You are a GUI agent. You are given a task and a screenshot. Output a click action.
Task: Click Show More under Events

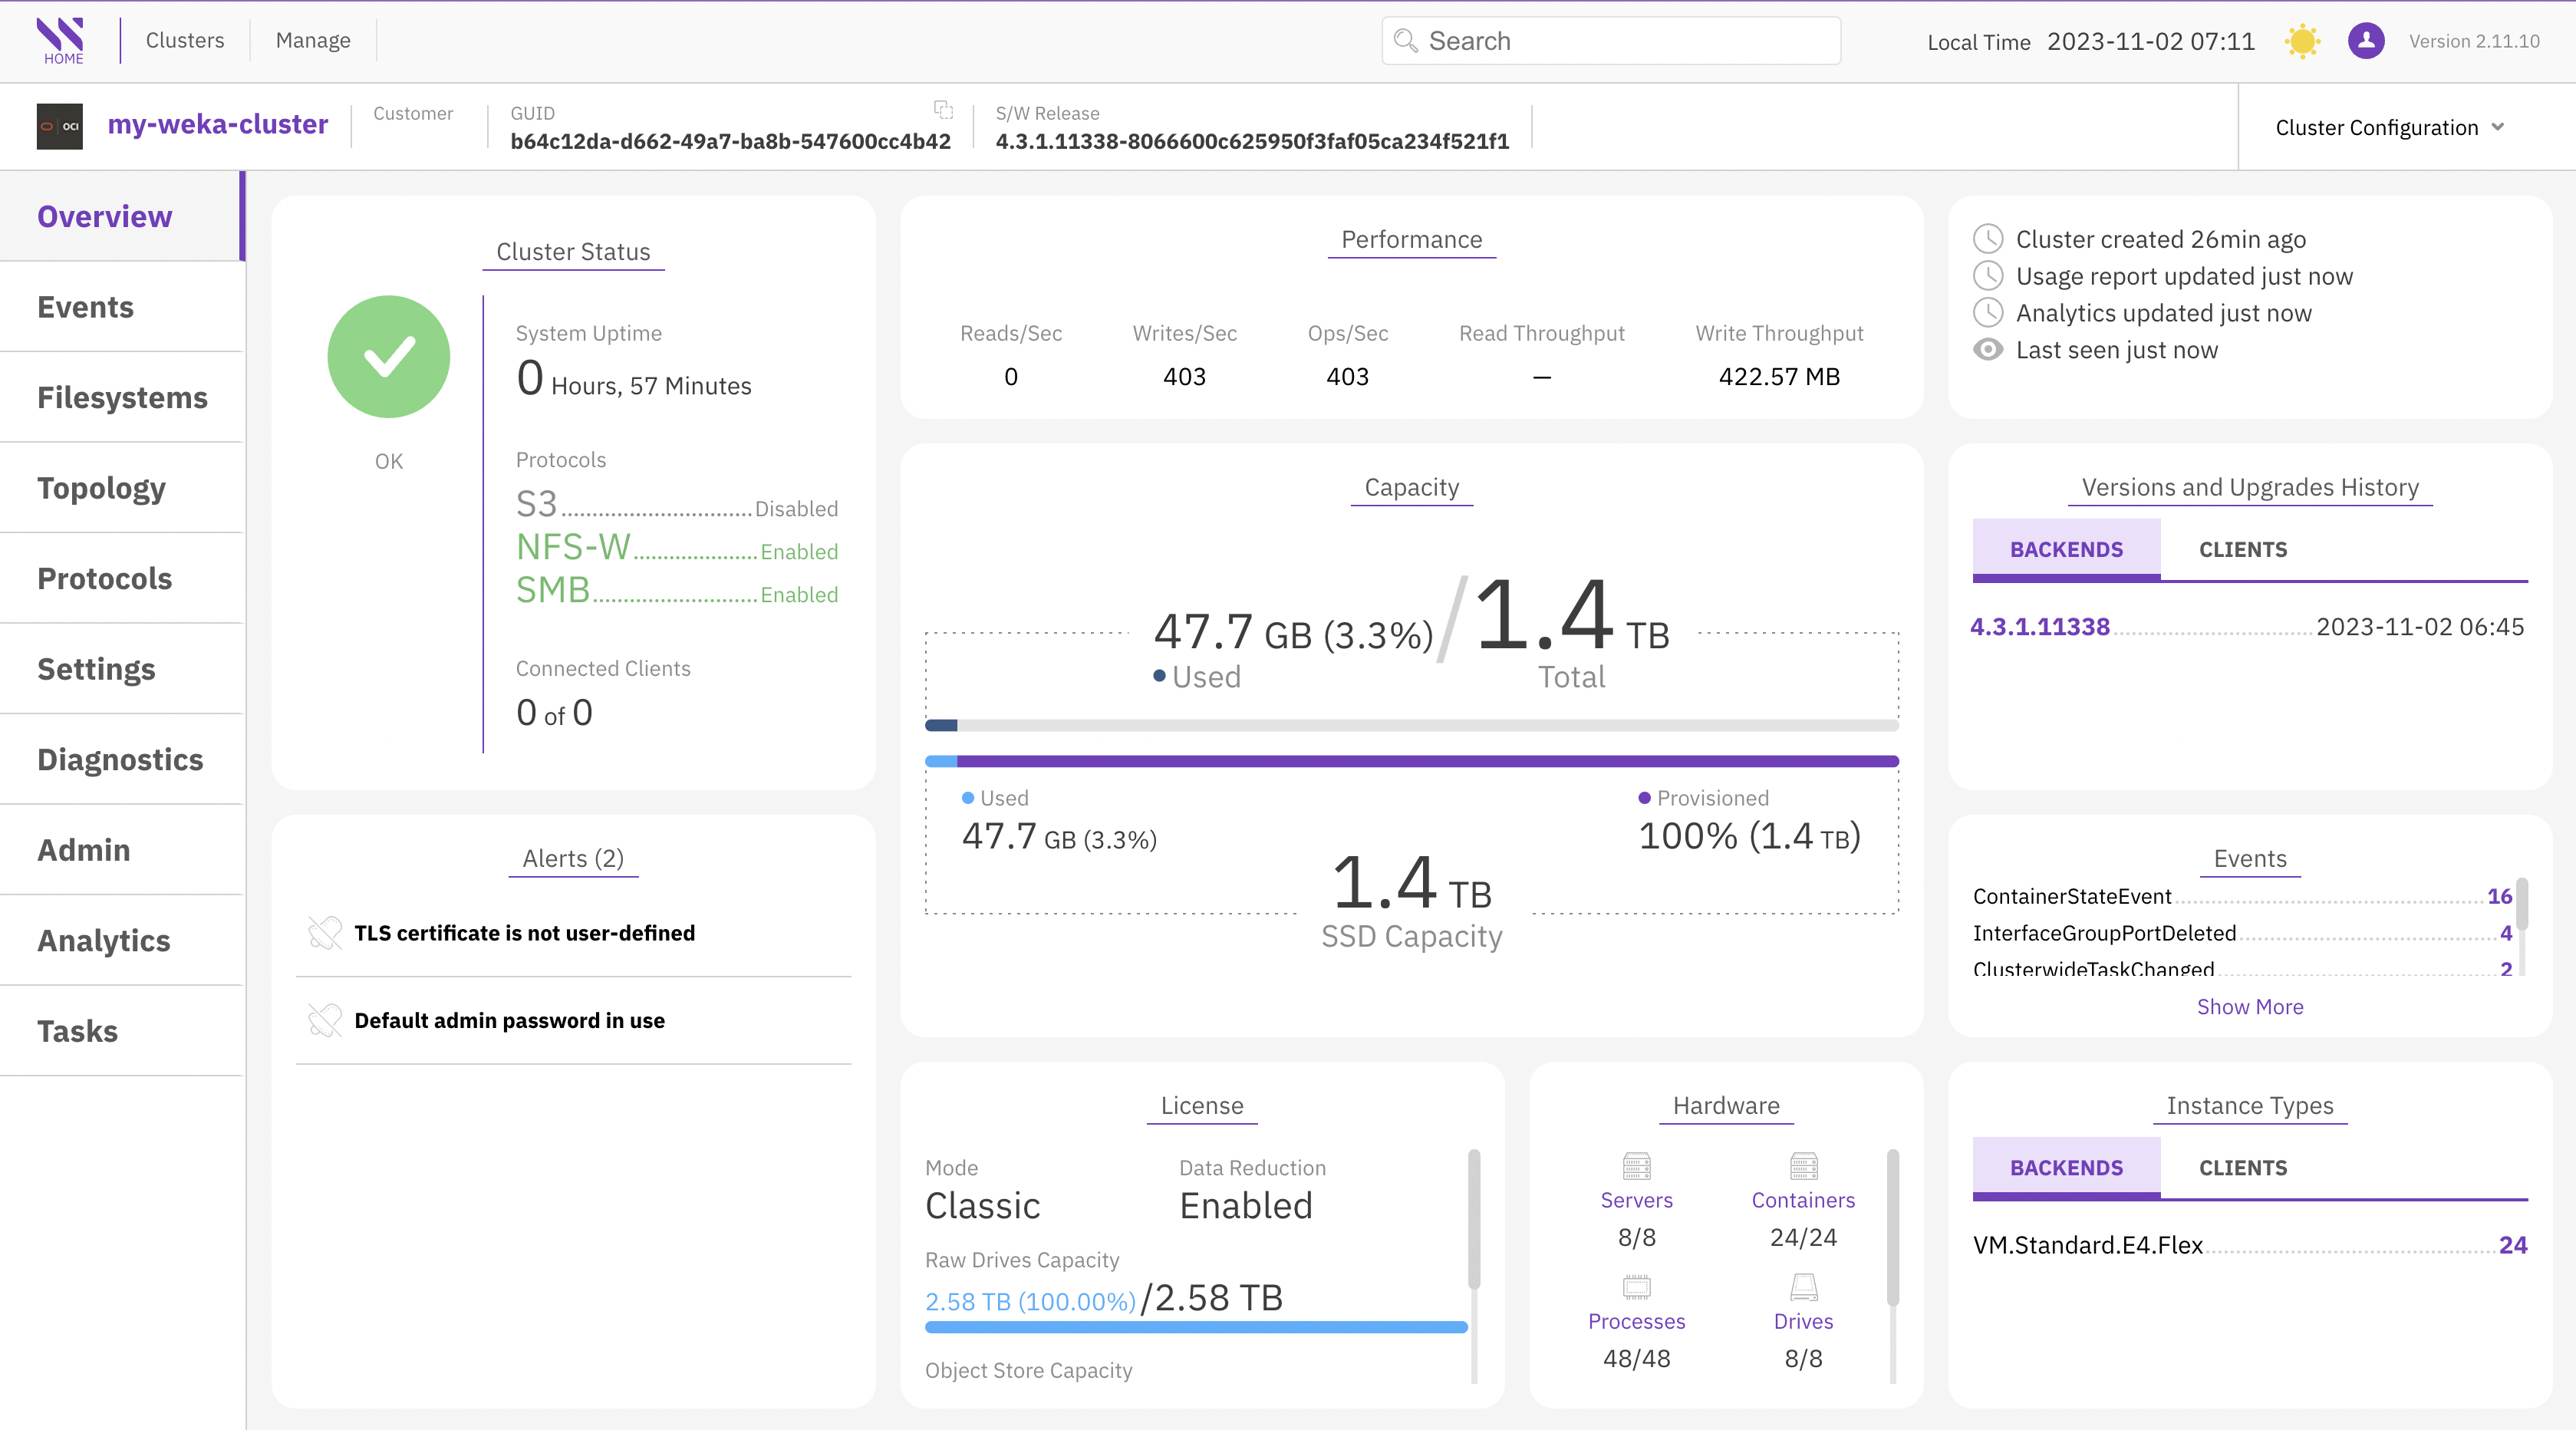coord(2249,1007)
